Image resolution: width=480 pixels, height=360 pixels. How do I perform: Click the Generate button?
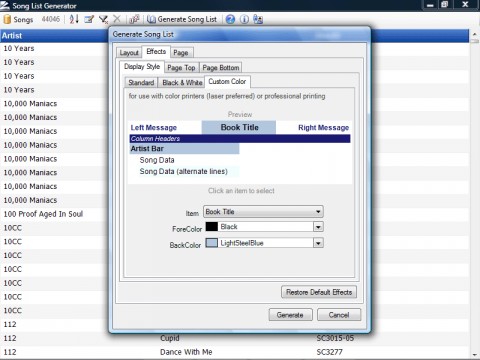point(290,315)
